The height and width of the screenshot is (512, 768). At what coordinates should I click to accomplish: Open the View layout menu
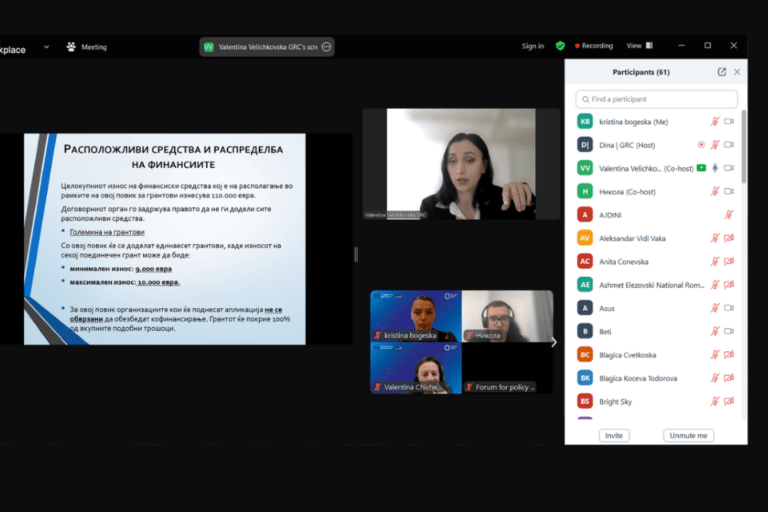pos(638,46)
